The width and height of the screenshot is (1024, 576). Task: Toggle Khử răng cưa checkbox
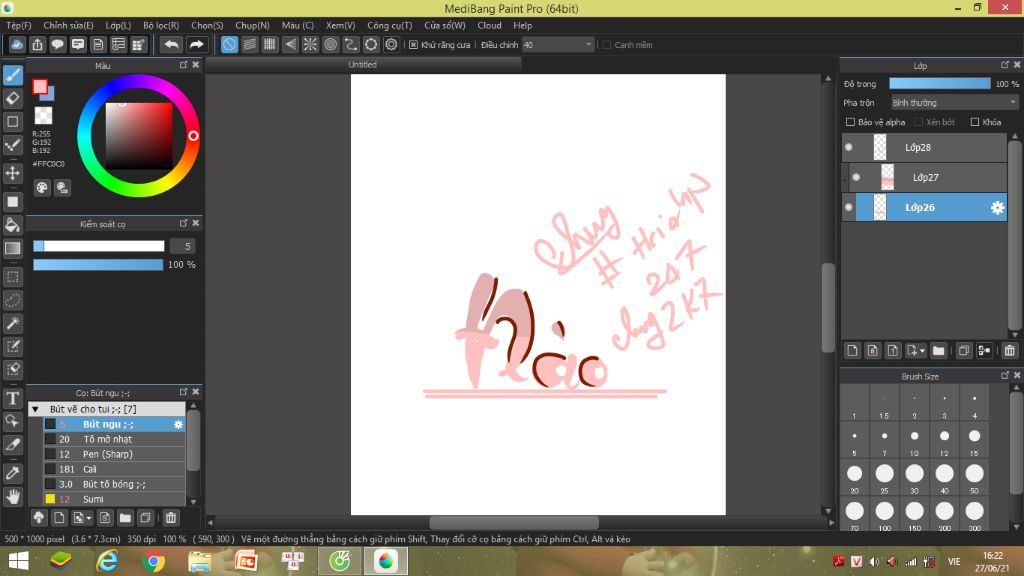413,45
